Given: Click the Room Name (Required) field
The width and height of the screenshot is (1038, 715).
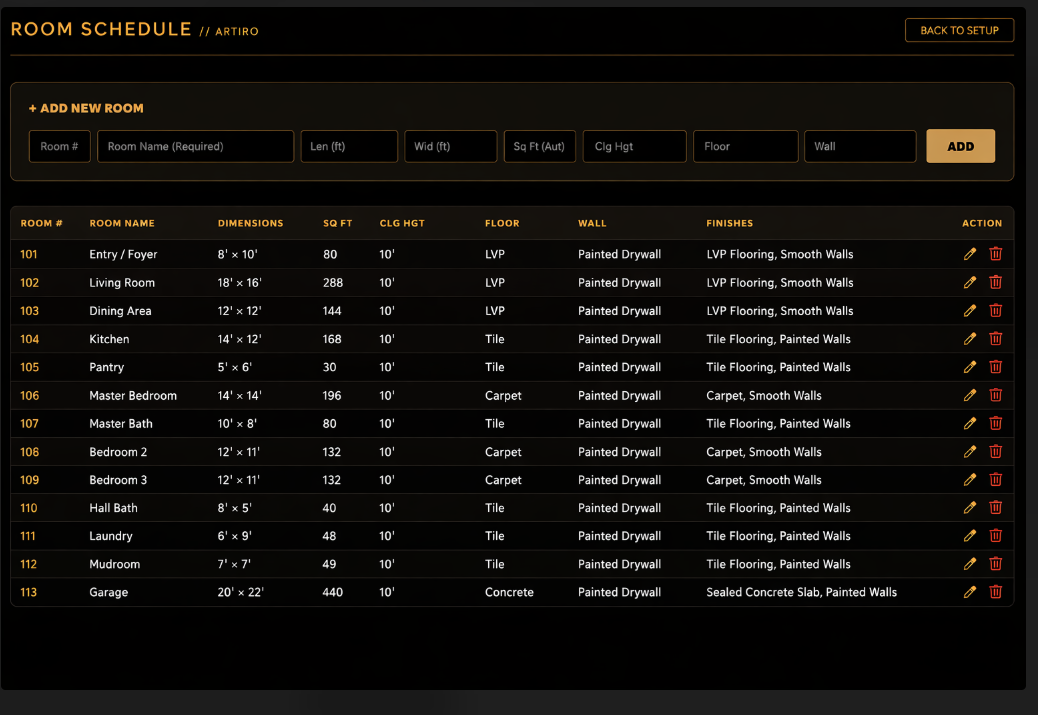Looking at the screenshot, I should click(195, 146).
